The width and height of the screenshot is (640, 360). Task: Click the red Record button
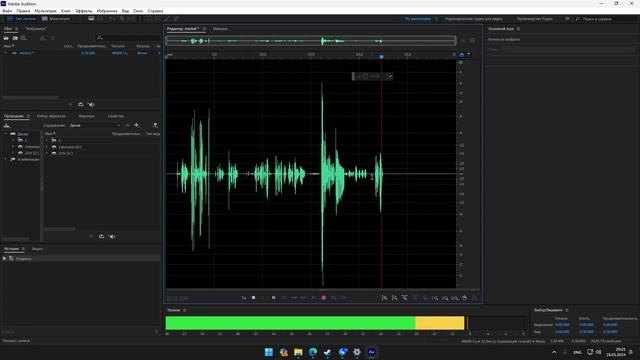tap(324, 298)
